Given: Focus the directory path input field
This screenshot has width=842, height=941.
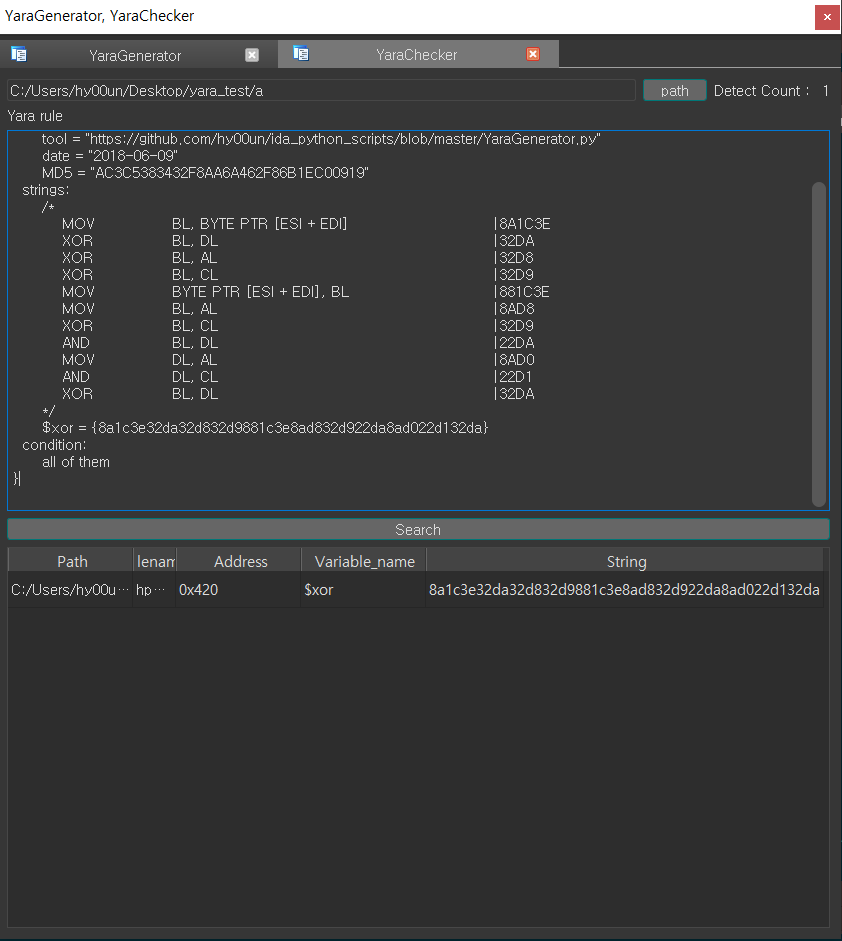Looking at the screenshot, I should 321,91.
